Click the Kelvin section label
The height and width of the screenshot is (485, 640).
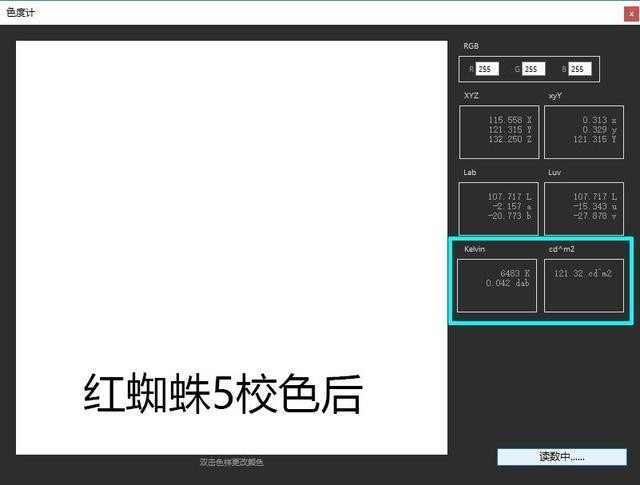(x=474, y=249)
